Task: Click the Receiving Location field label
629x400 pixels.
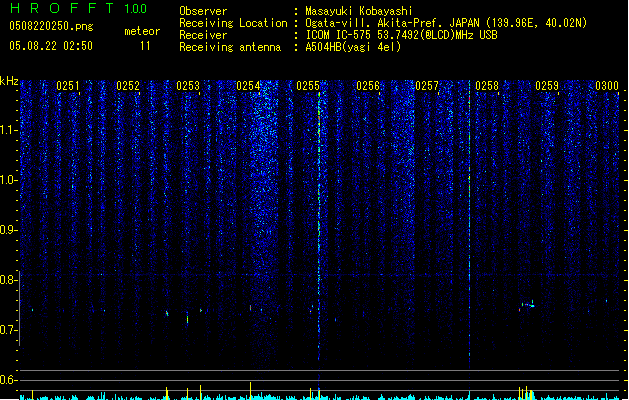Action: point(233,23)
